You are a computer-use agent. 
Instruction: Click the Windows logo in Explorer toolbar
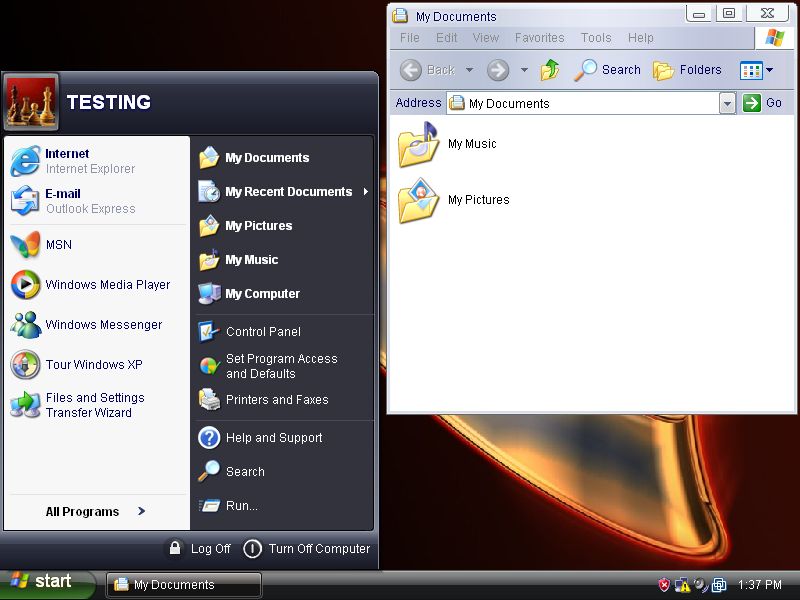click(x=774, y=38)
